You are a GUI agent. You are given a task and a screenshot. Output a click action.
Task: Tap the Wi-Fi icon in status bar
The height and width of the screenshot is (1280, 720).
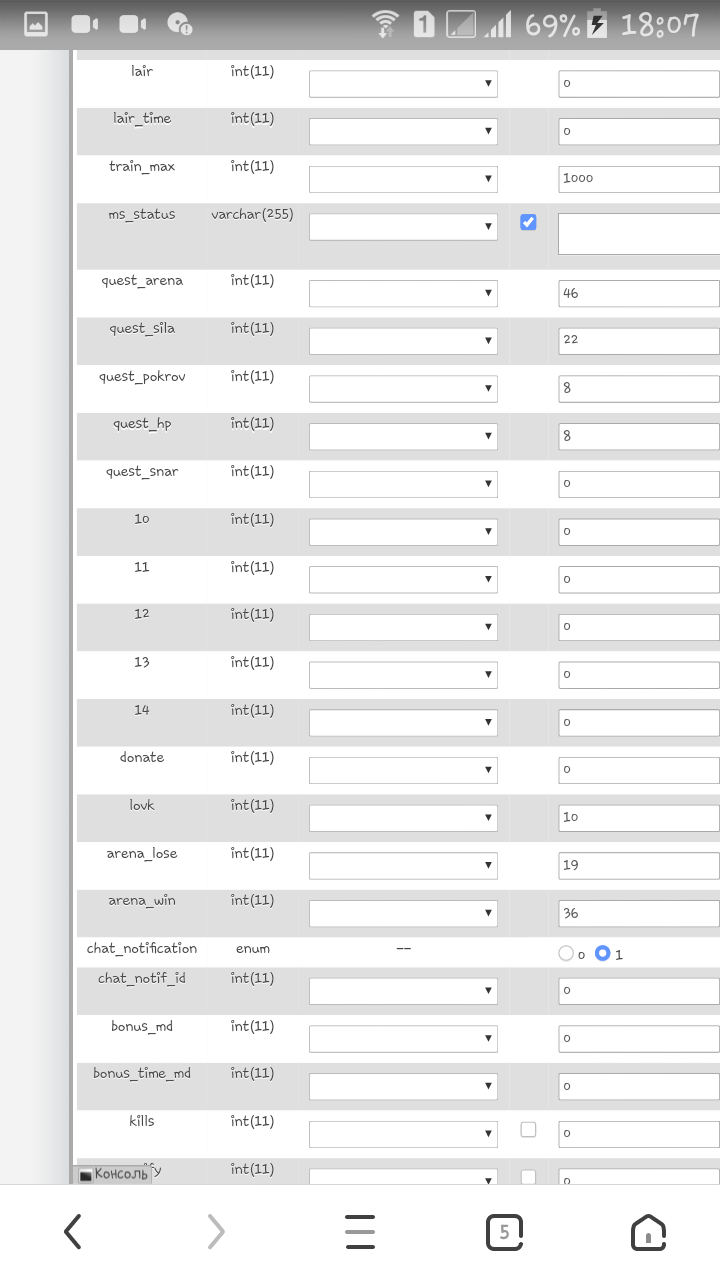coord(384,24)
